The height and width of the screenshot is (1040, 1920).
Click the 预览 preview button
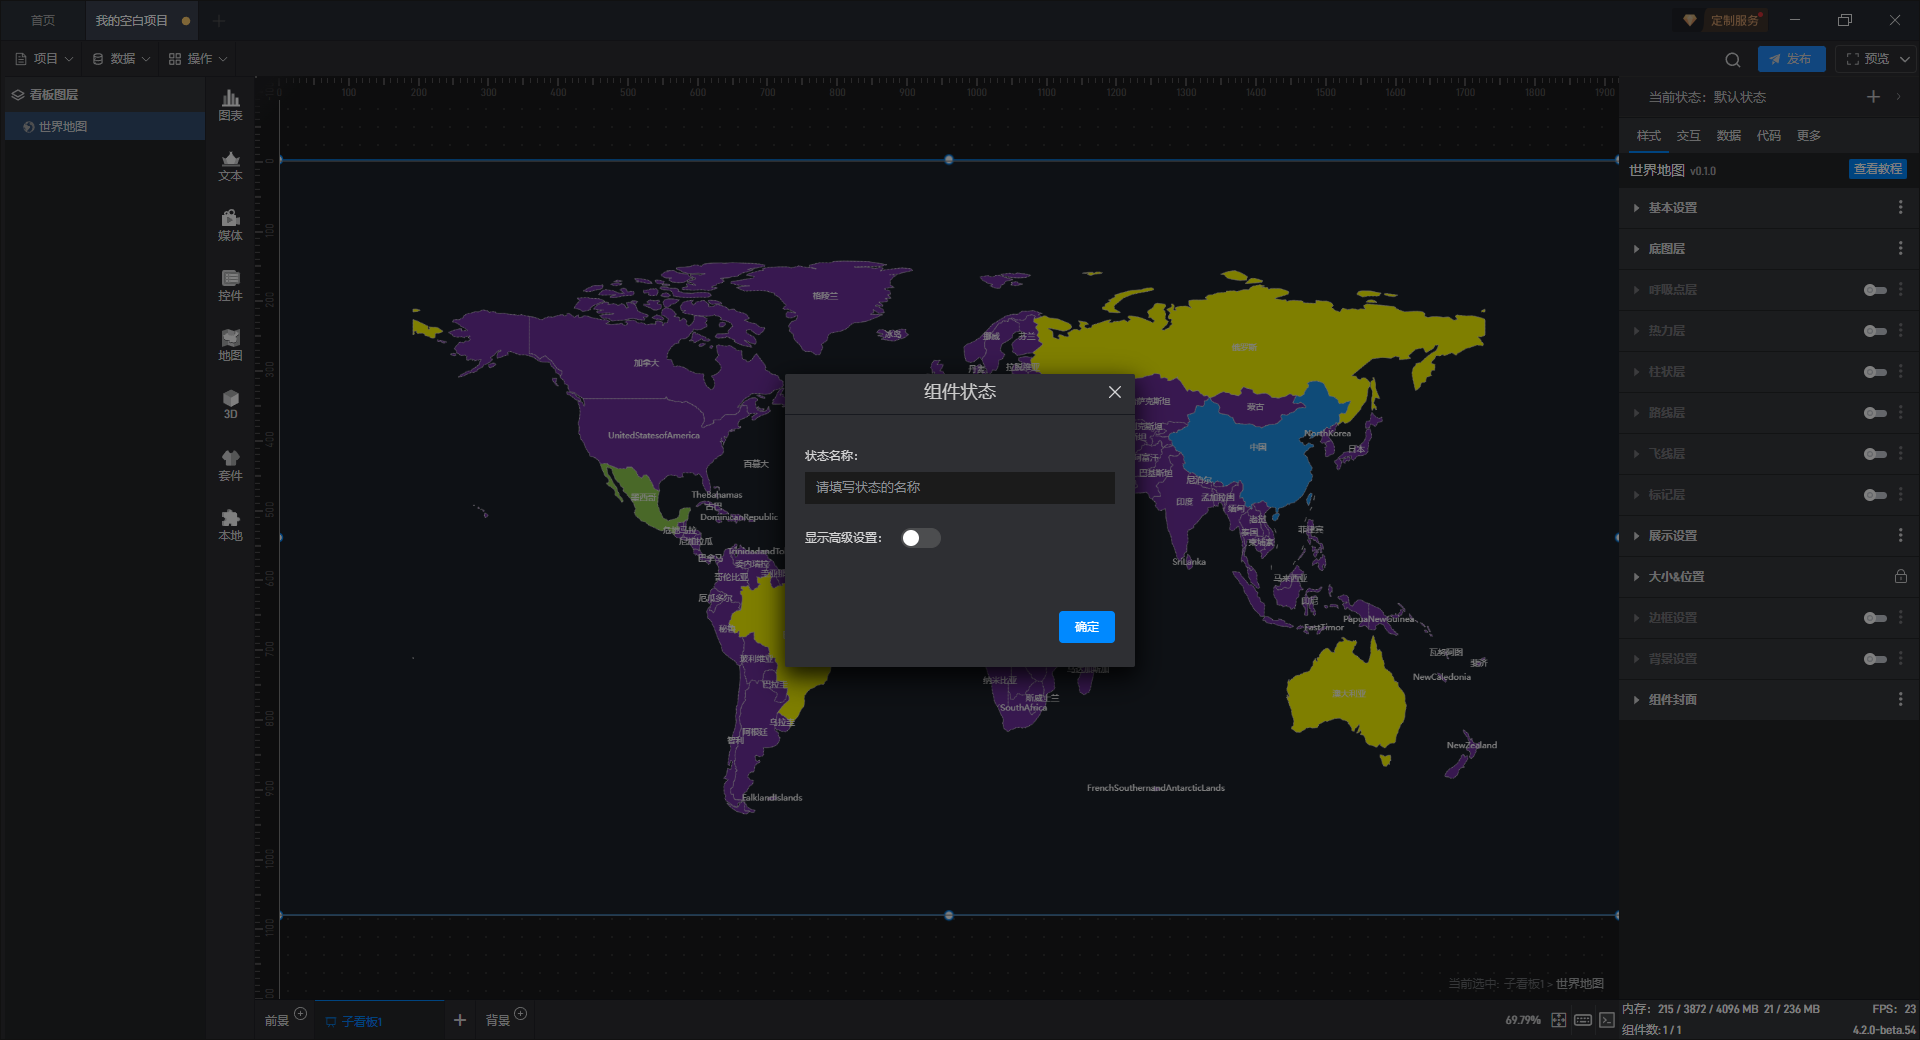(1867, 59)
